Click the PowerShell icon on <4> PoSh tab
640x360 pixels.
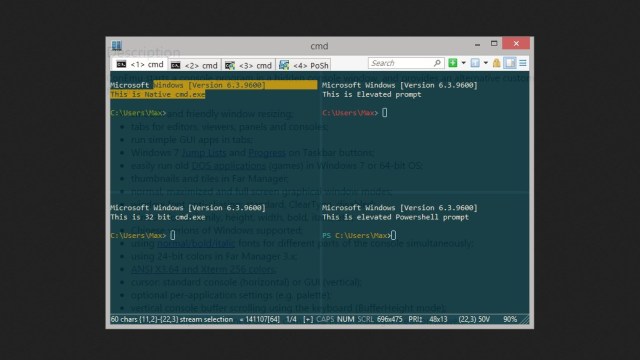(x=284, y=65)
